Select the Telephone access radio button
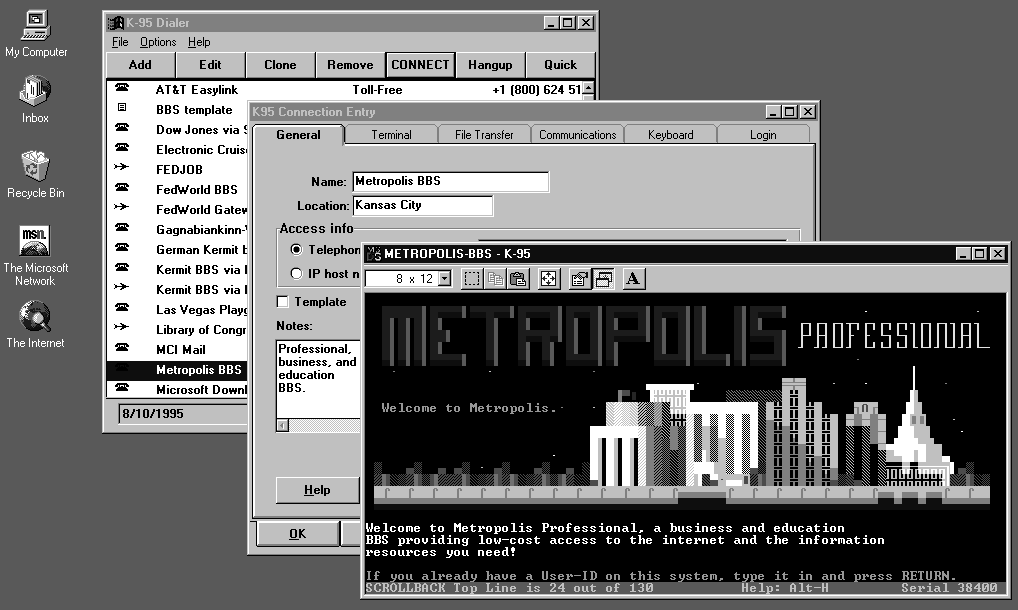Viewport: 1018px width, 610px height. (296, 250)
